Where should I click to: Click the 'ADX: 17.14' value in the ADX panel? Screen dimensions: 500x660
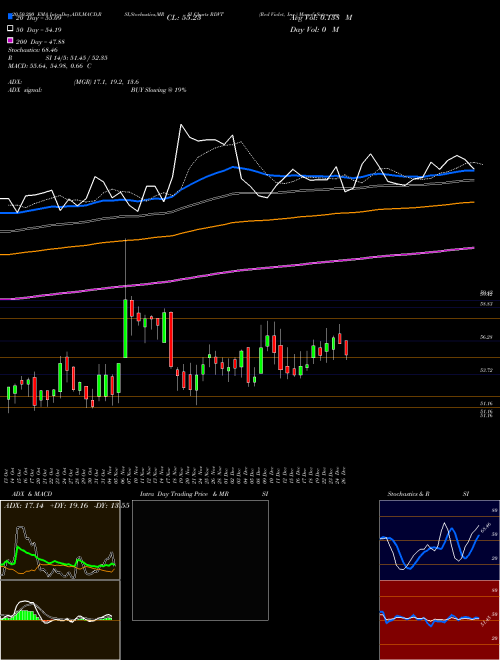coord(24,506)
